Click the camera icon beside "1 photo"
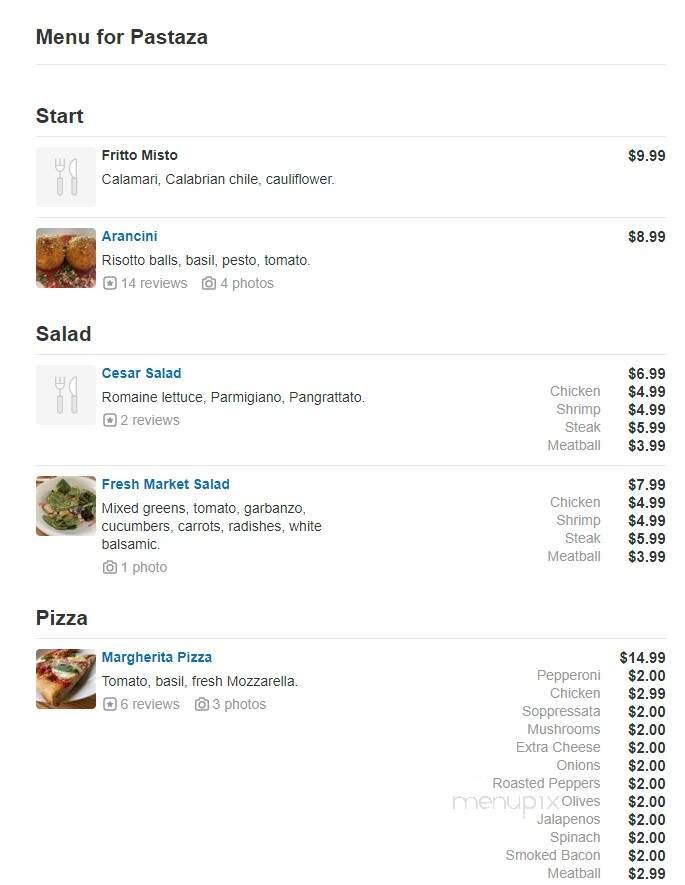The width and height of the screenshot is (685, 885). pyautogui.click(x=110, y=567)
